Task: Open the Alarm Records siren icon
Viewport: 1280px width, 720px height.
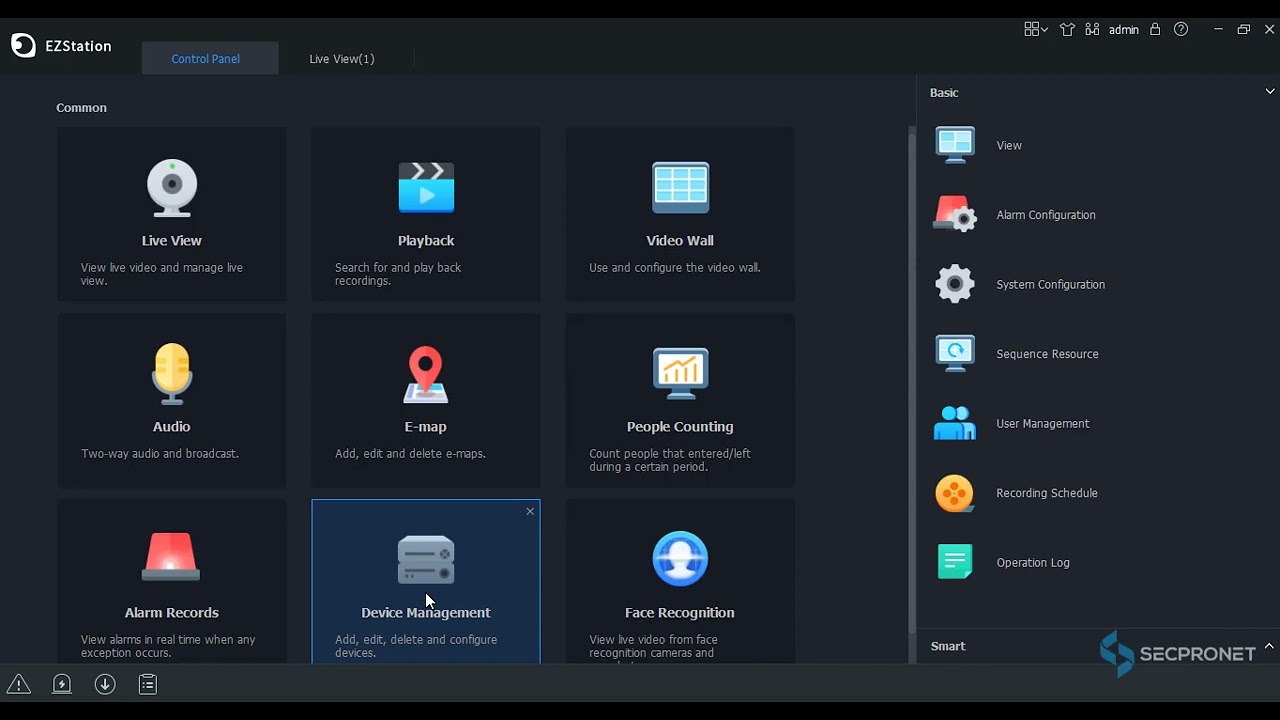Action: tap(171, 557)
